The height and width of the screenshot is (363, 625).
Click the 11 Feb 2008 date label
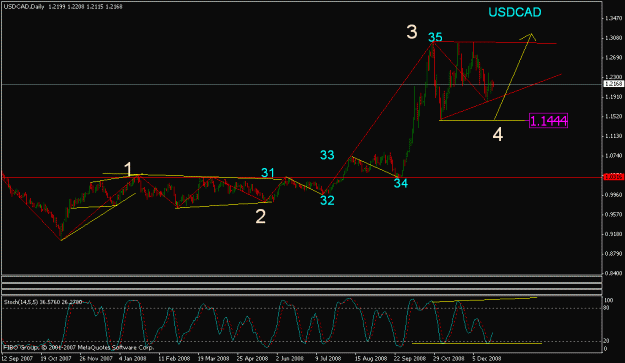click(174, 358)
